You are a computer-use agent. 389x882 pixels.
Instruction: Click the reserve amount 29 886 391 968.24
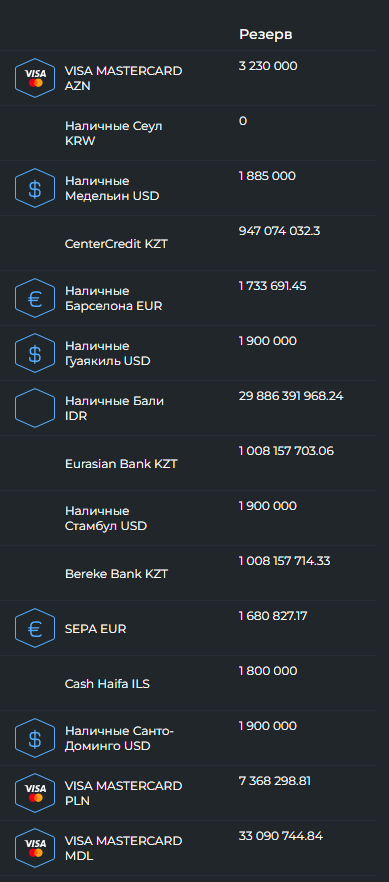291,396
